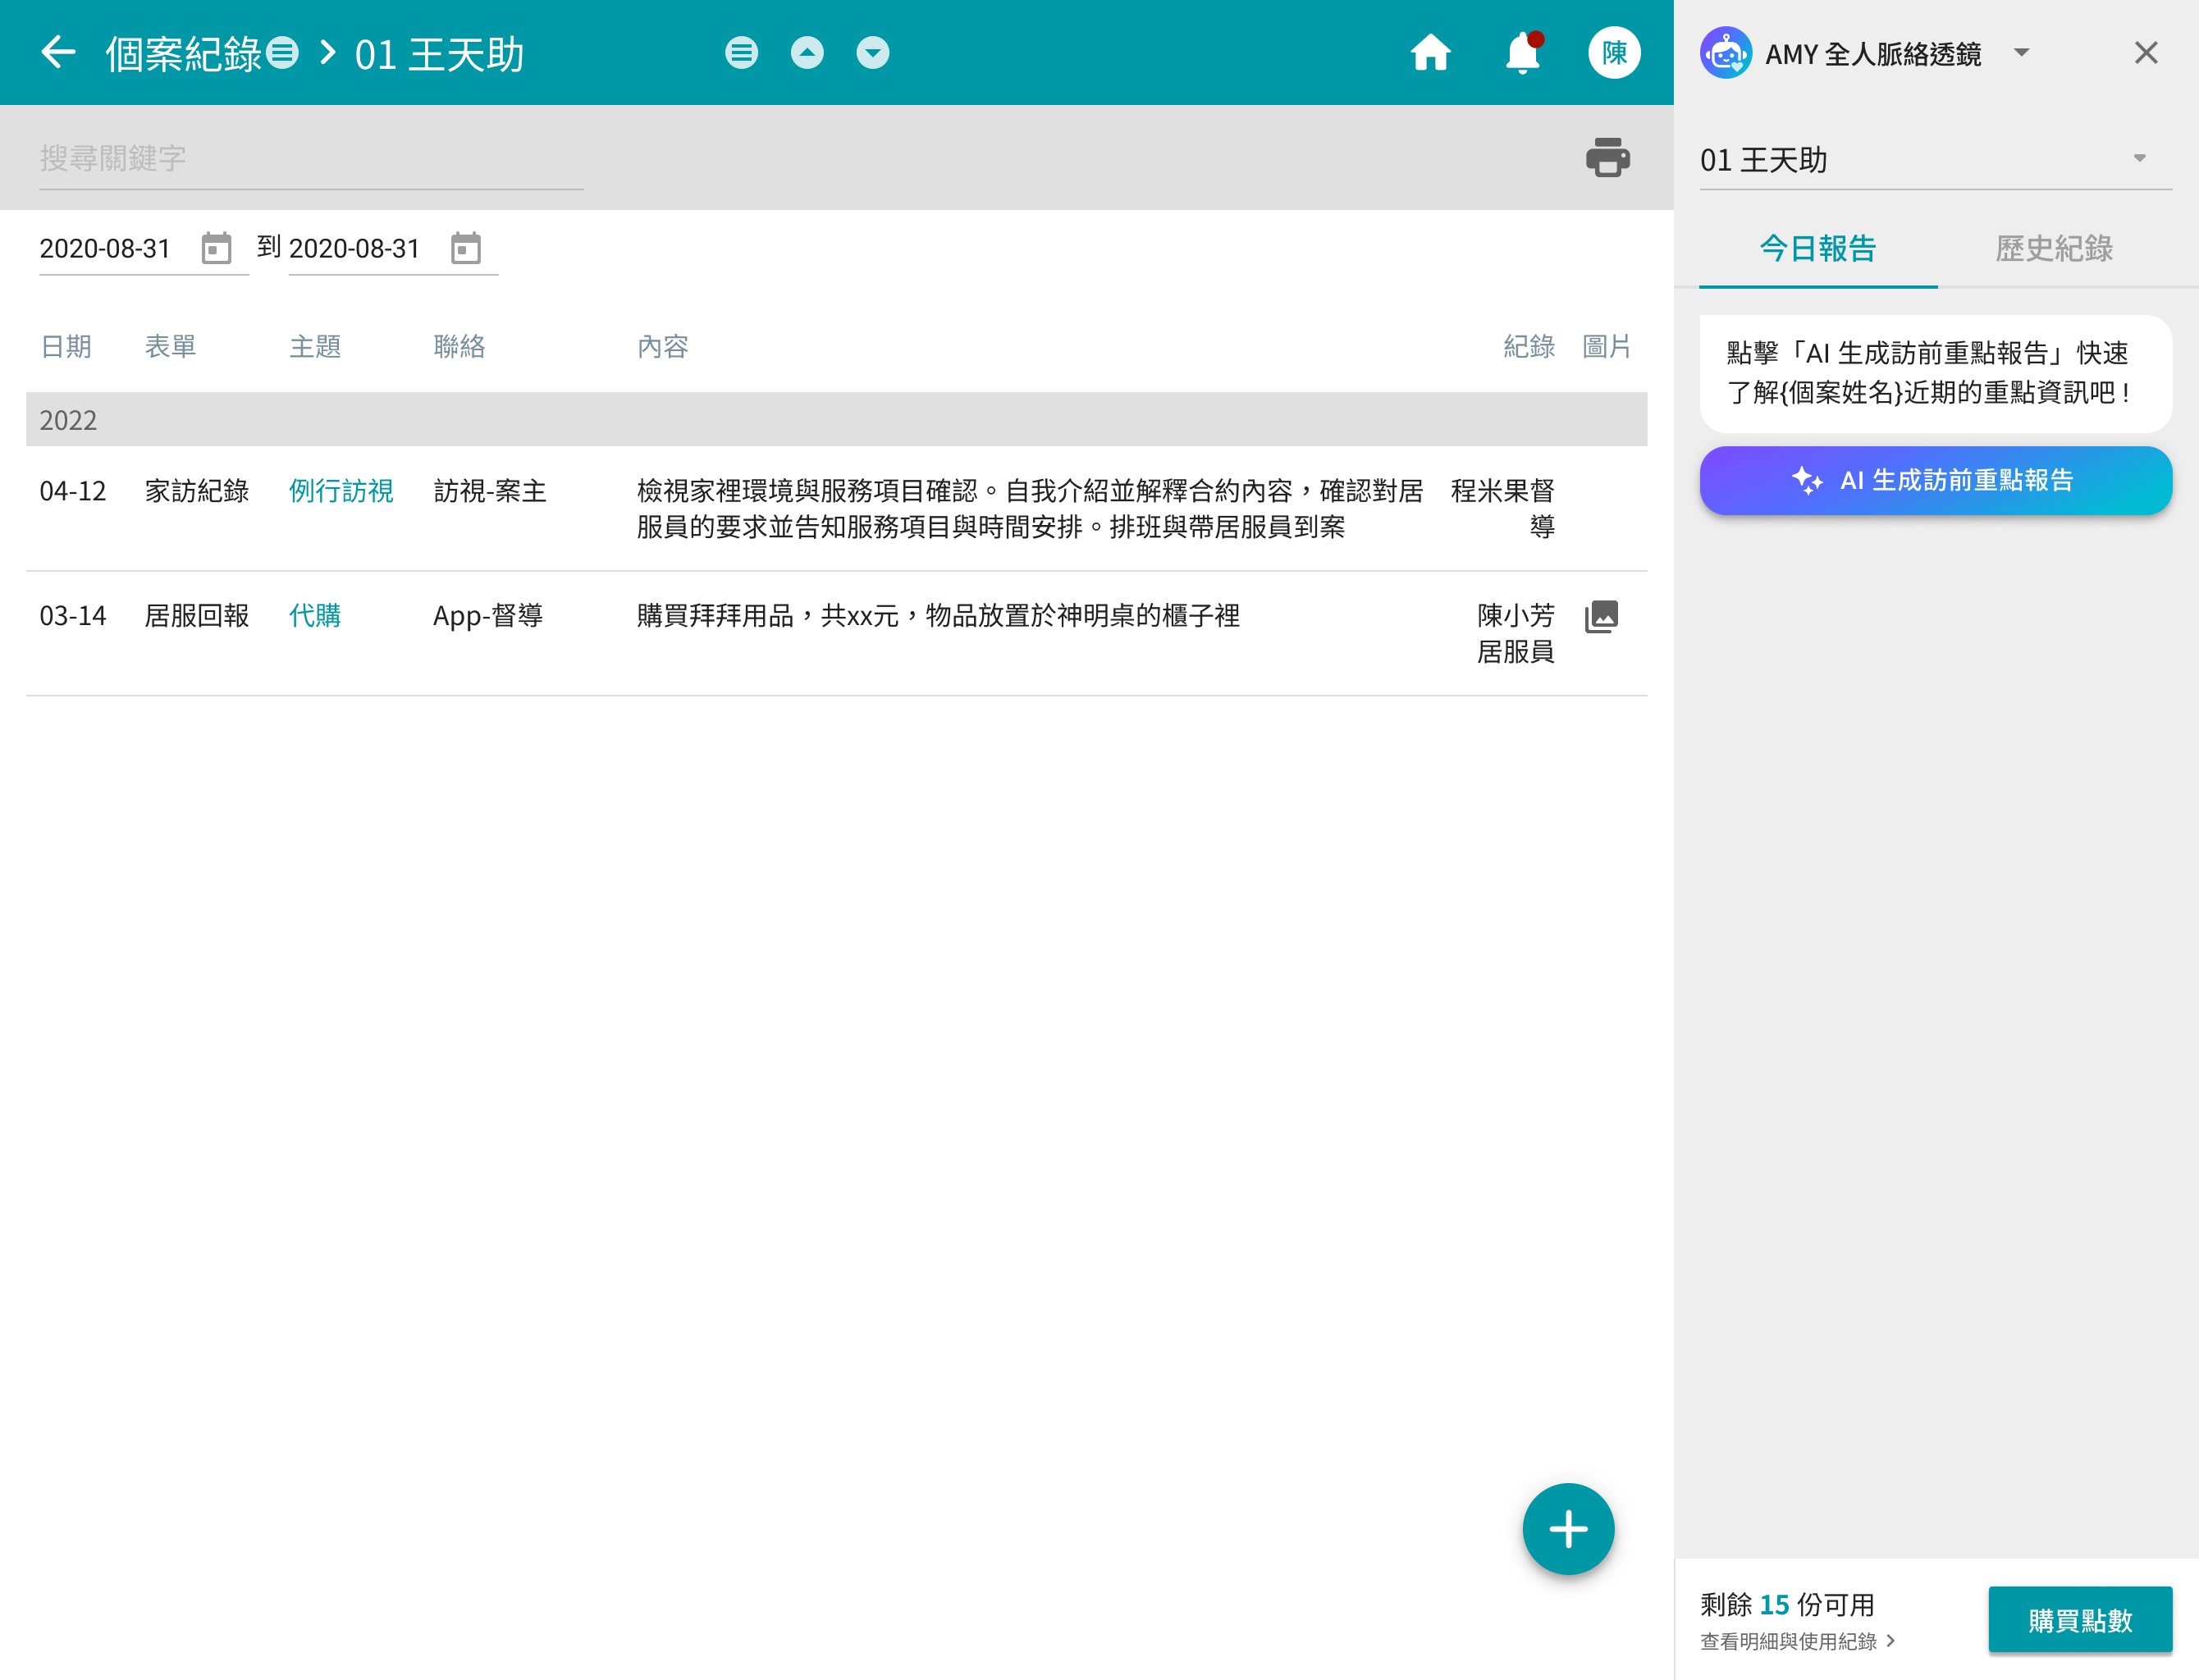The image size is (2199, 1680).
Task: Open 查看明細與使用紀錄 link
Action: tap(1798, 1641)
